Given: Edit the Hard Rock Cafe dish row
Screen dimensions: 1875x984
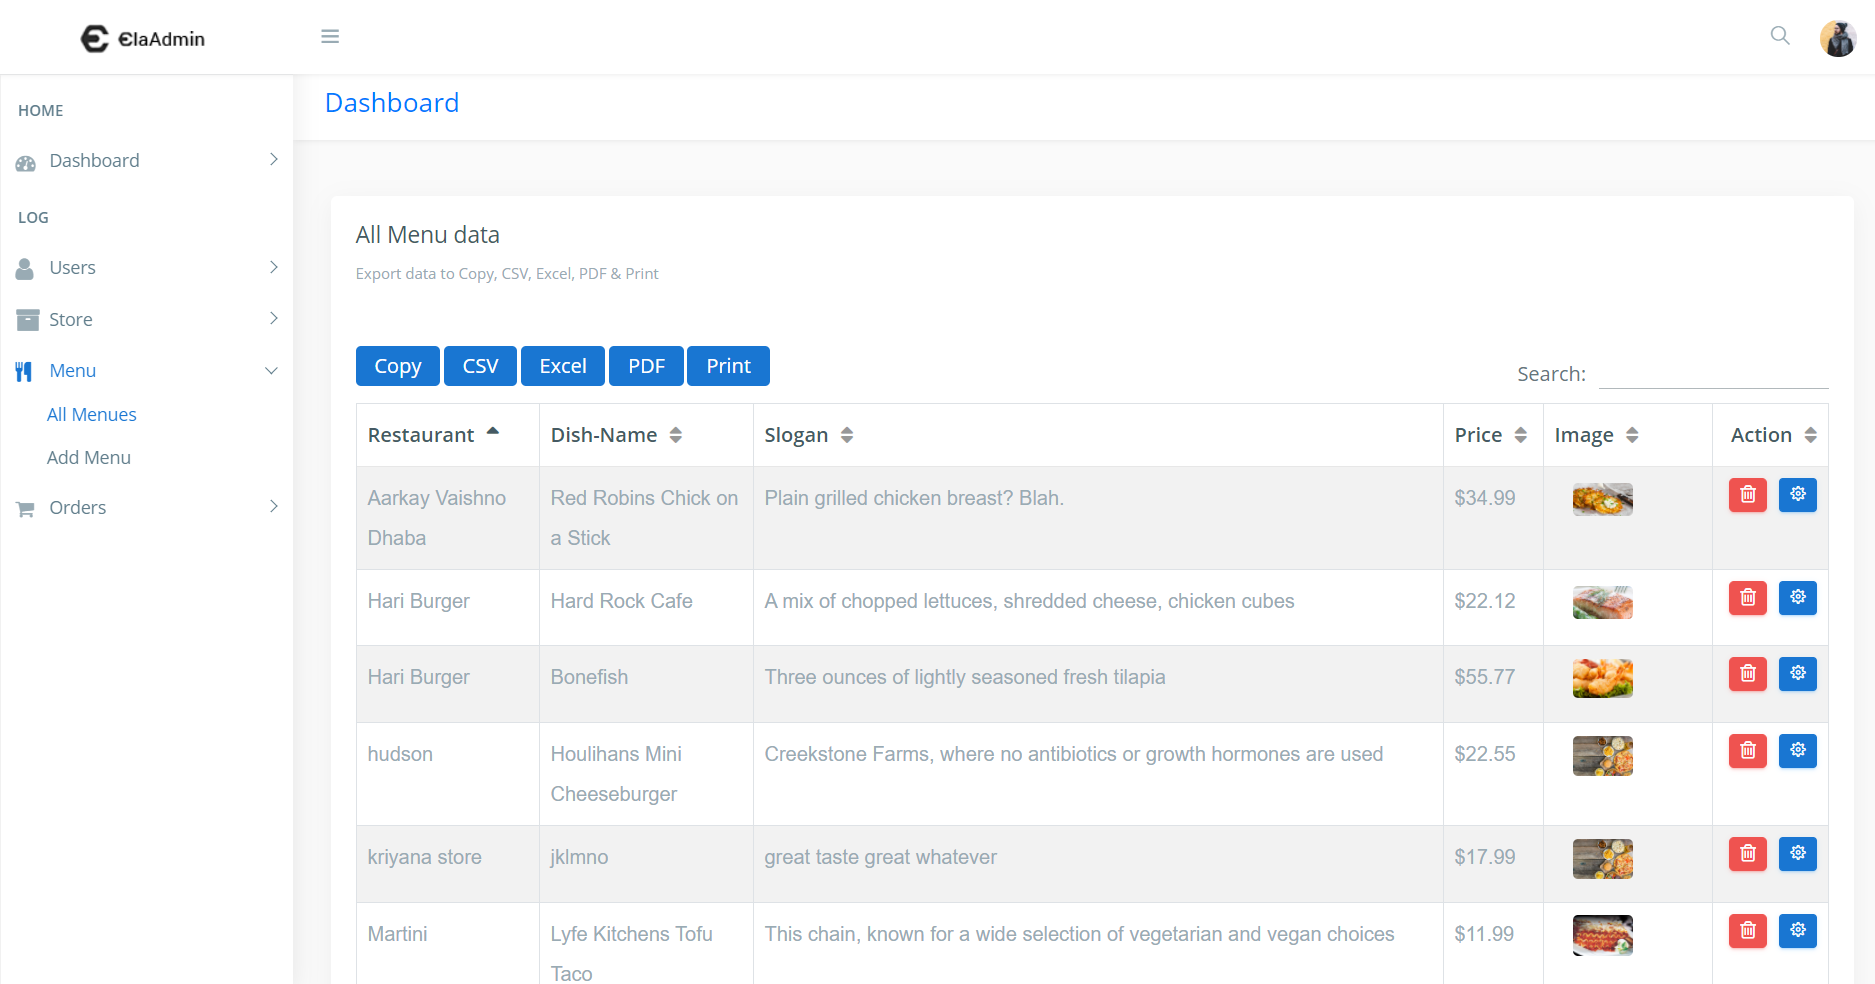Looking at the screenshot, I should tap(1798, 598).
